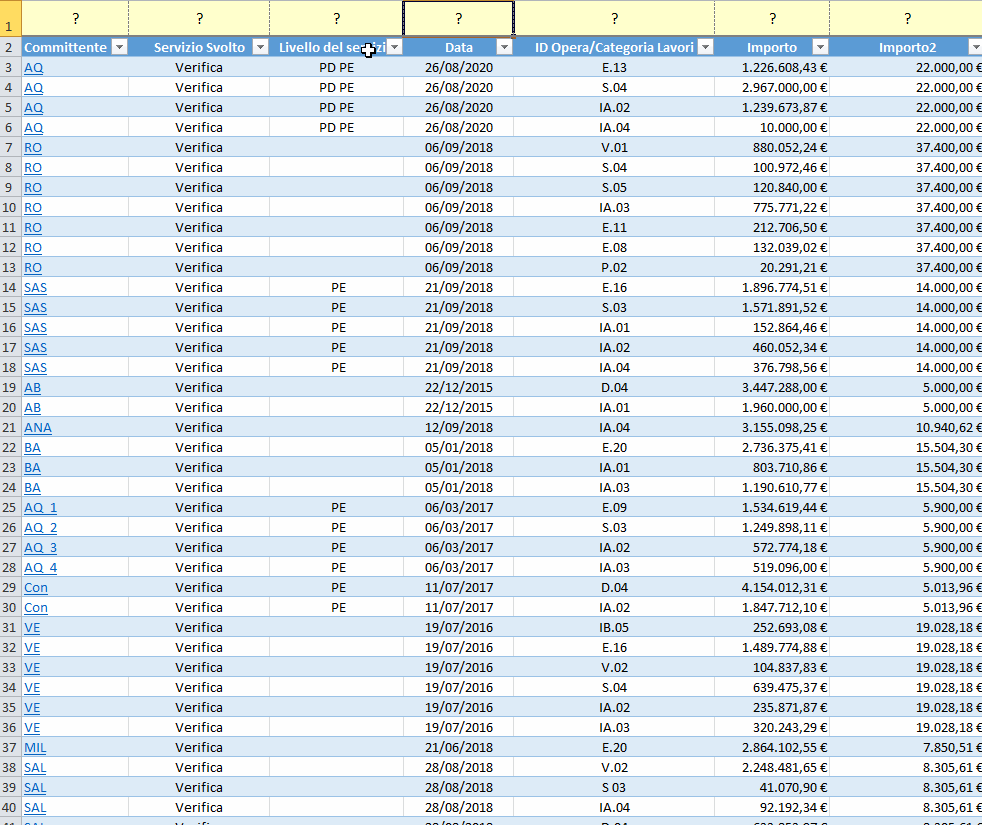Viewport: 982px width, 825px height.
Task: Select the E.09 category cell
Action: [614, 507]
